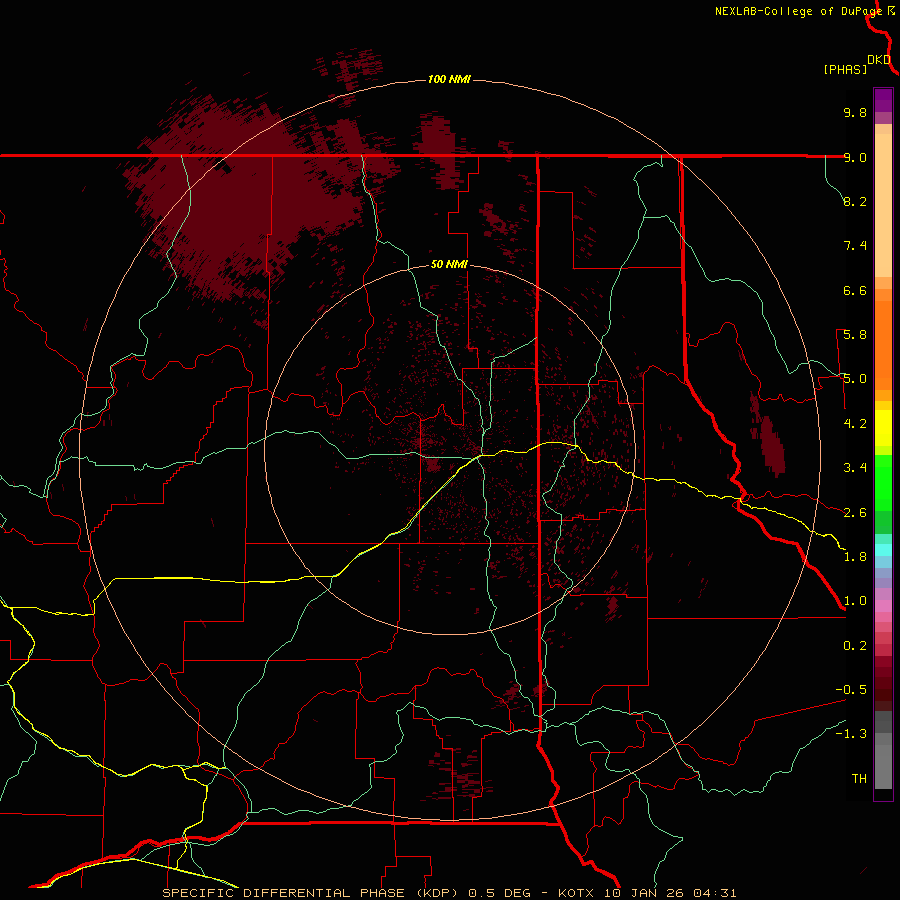The image size is (900, 900).
Task: Pick the bright green color bar segment
Action: [883, 482]
